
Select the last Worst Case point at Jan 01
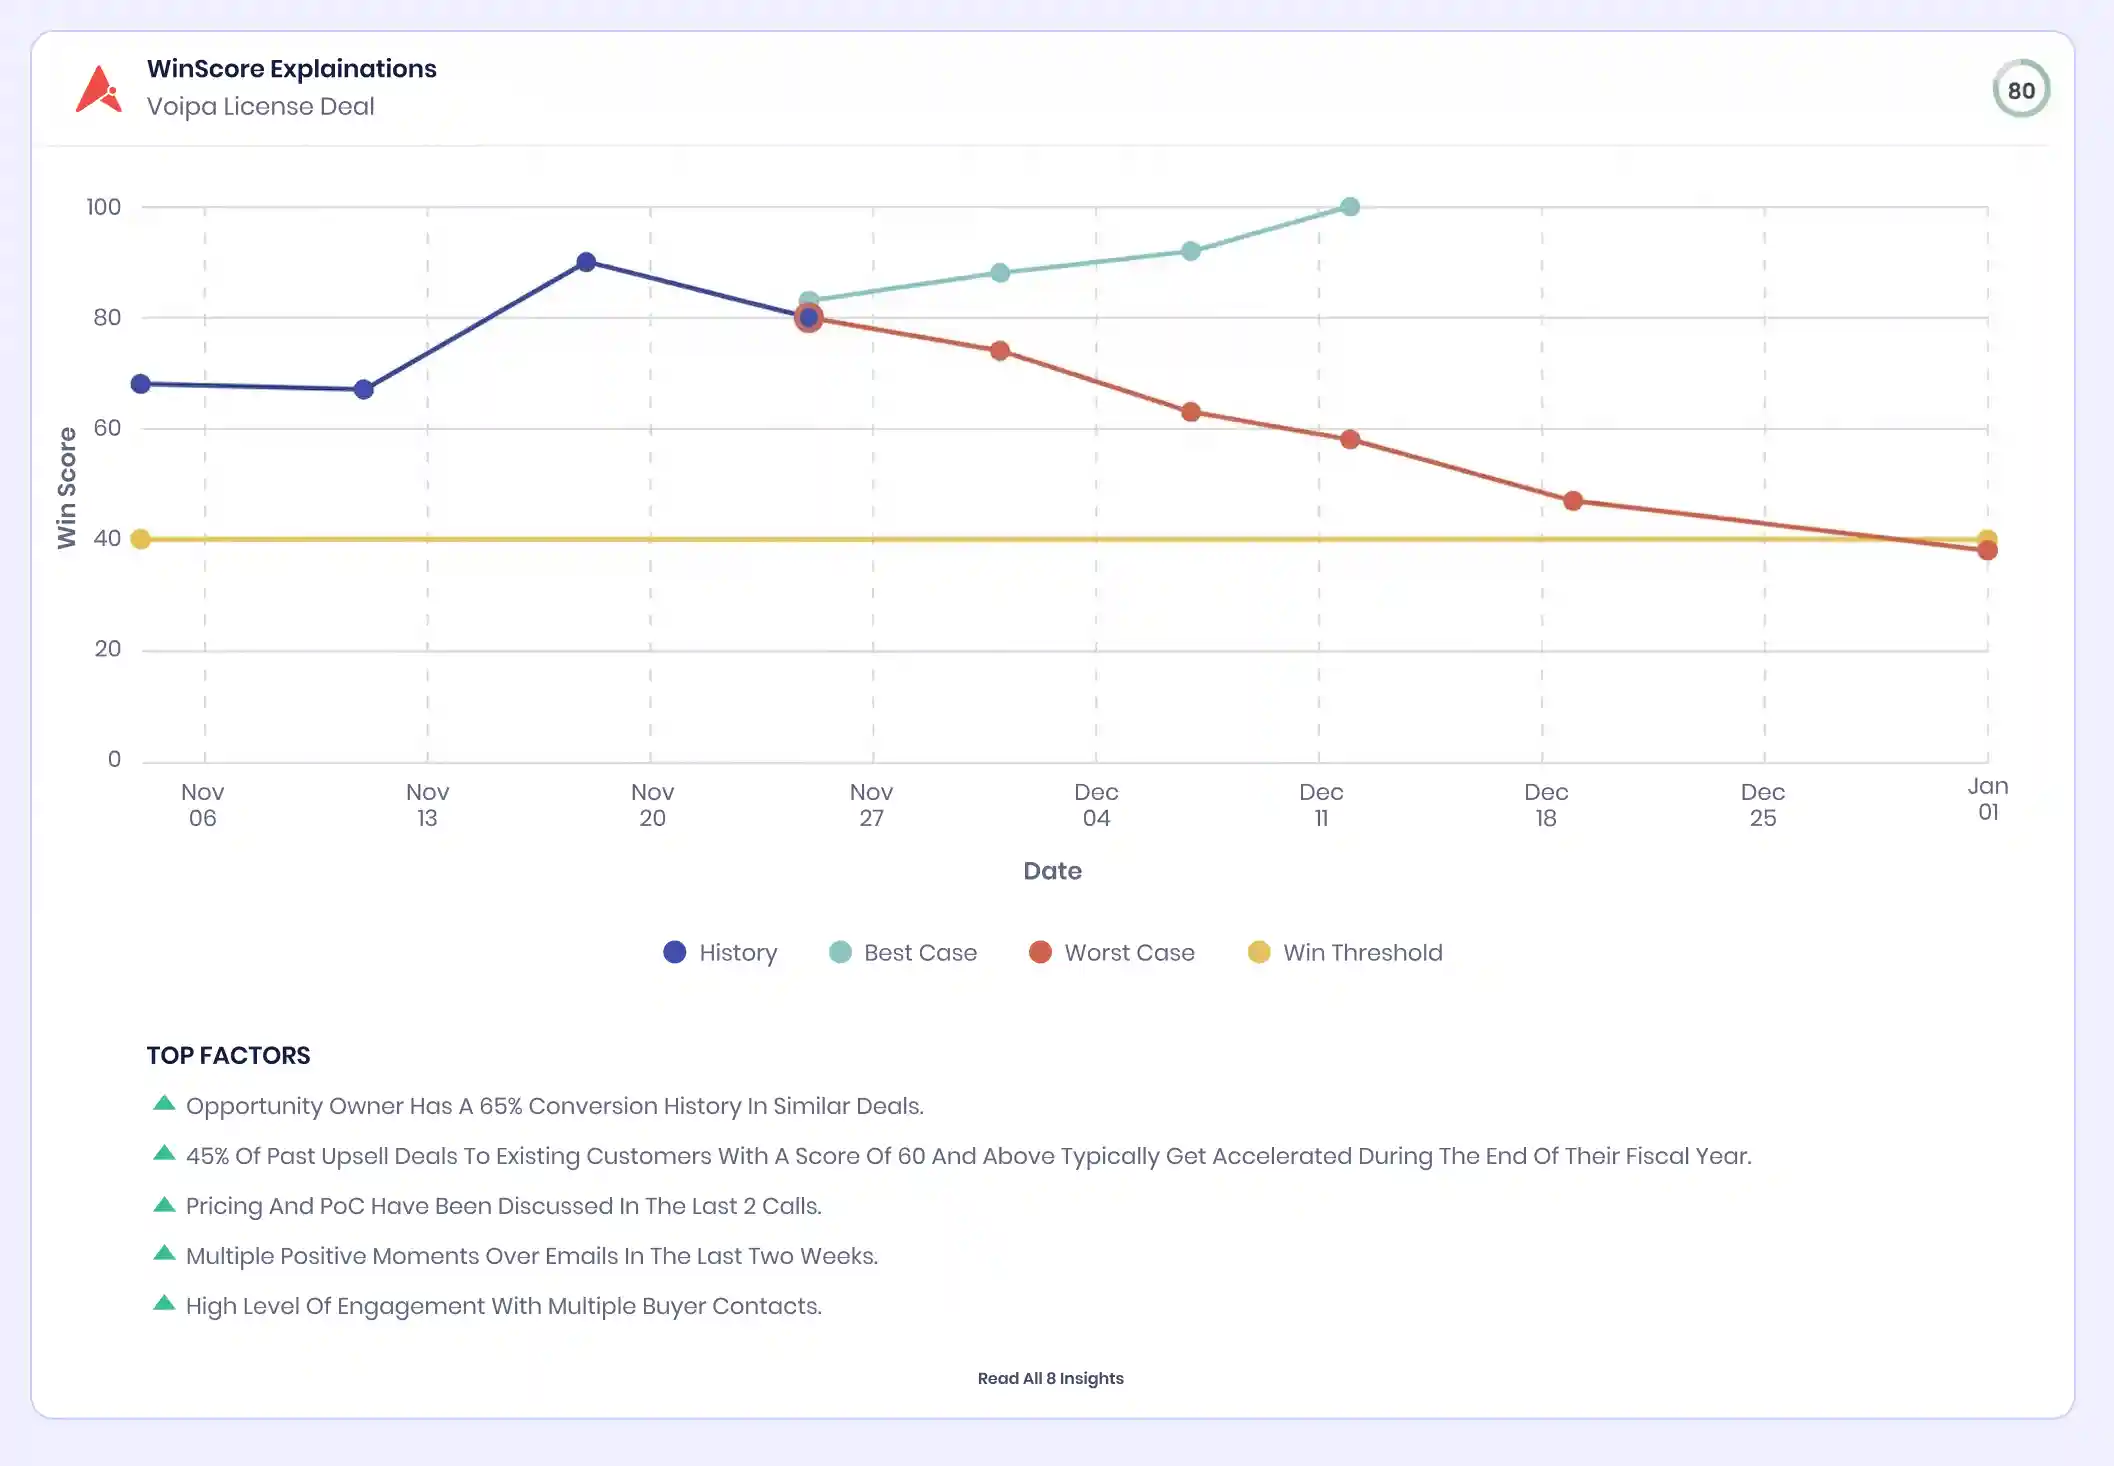(x=1987, y=550)
